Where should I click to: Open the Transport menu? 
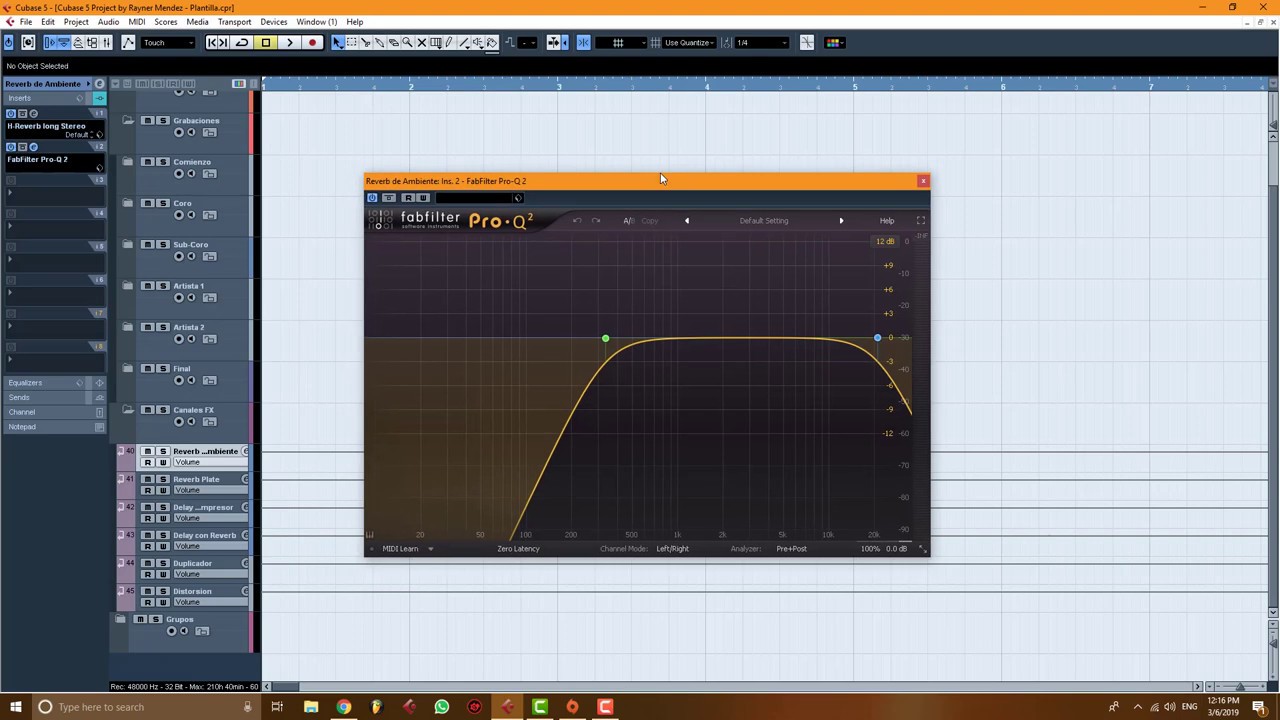(234, 21)
